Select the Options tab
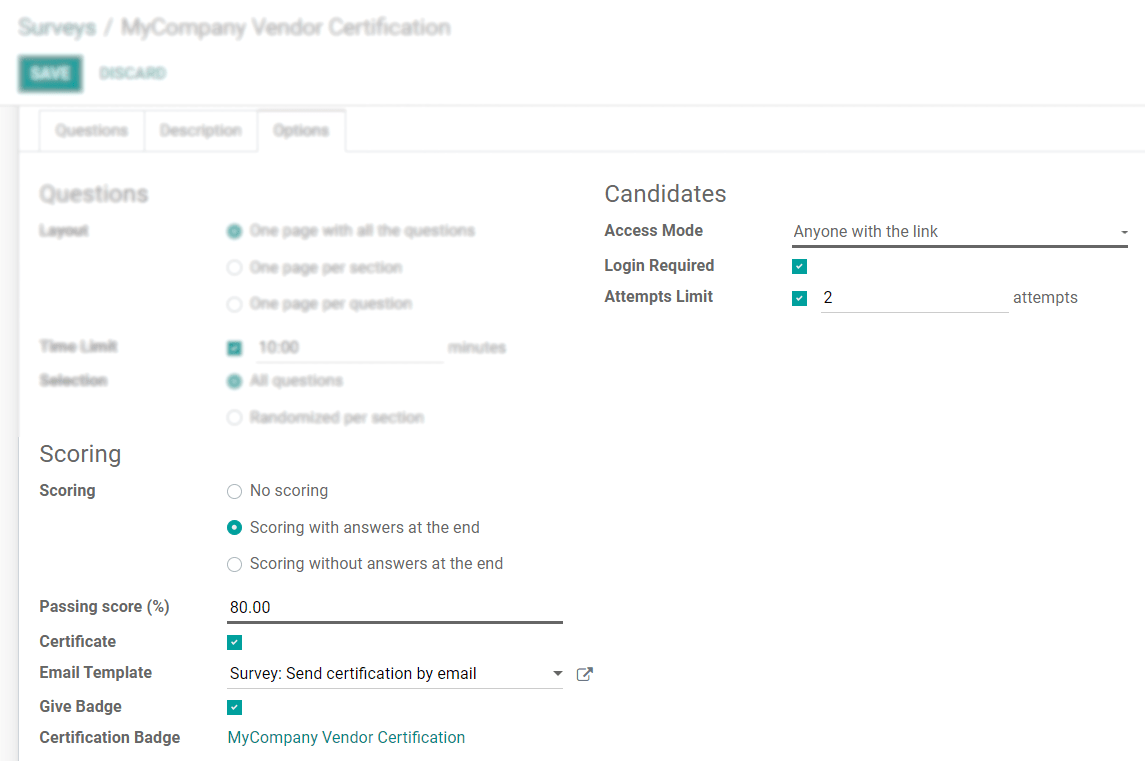Image resolution: width=1145 pixels, height=761 pixels. pyautogui.click(x=301, y=131)
